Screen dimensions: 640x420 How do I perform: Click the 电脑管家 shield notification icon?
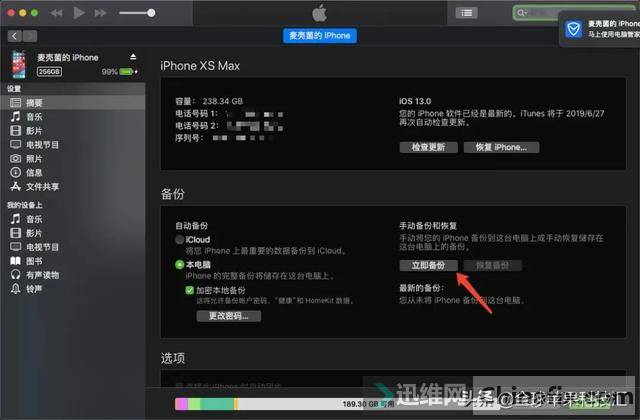point(573,29)
